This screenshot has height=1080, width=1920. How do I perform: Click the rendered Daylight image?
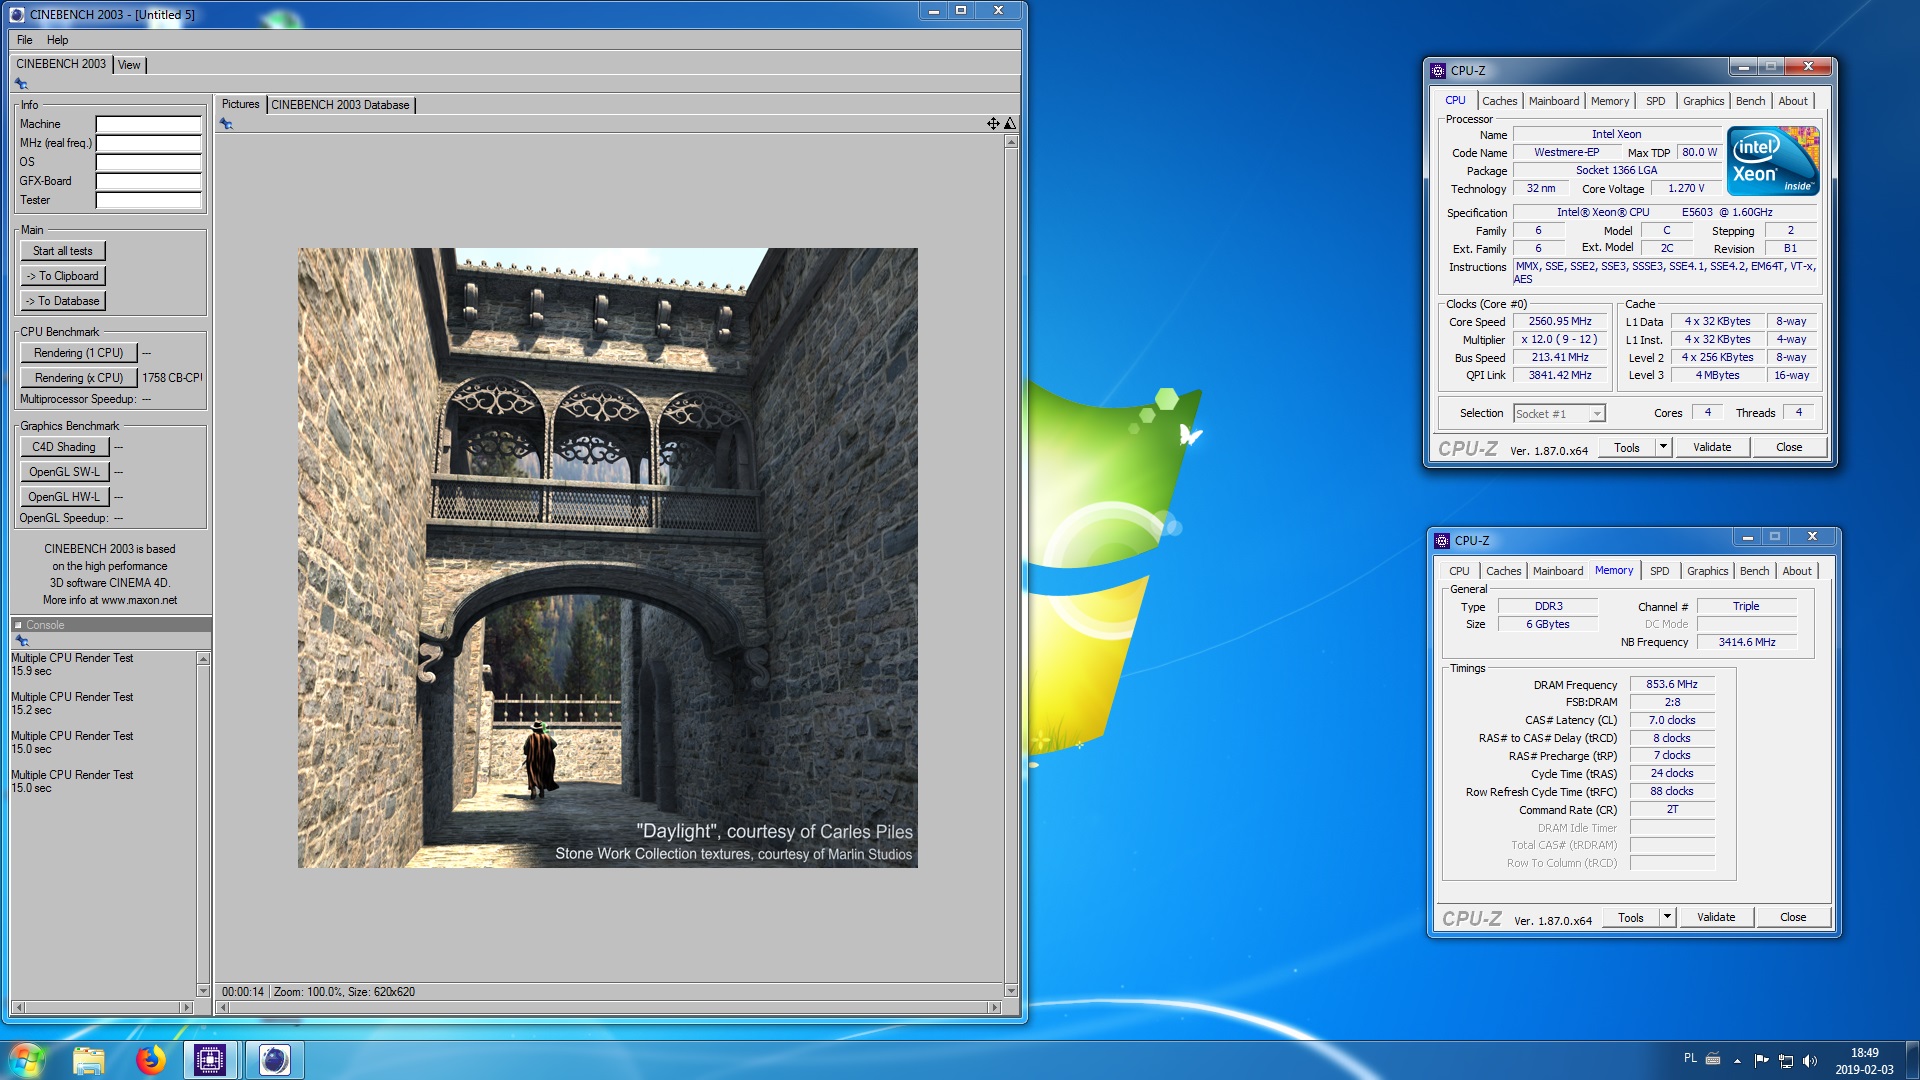607,557
